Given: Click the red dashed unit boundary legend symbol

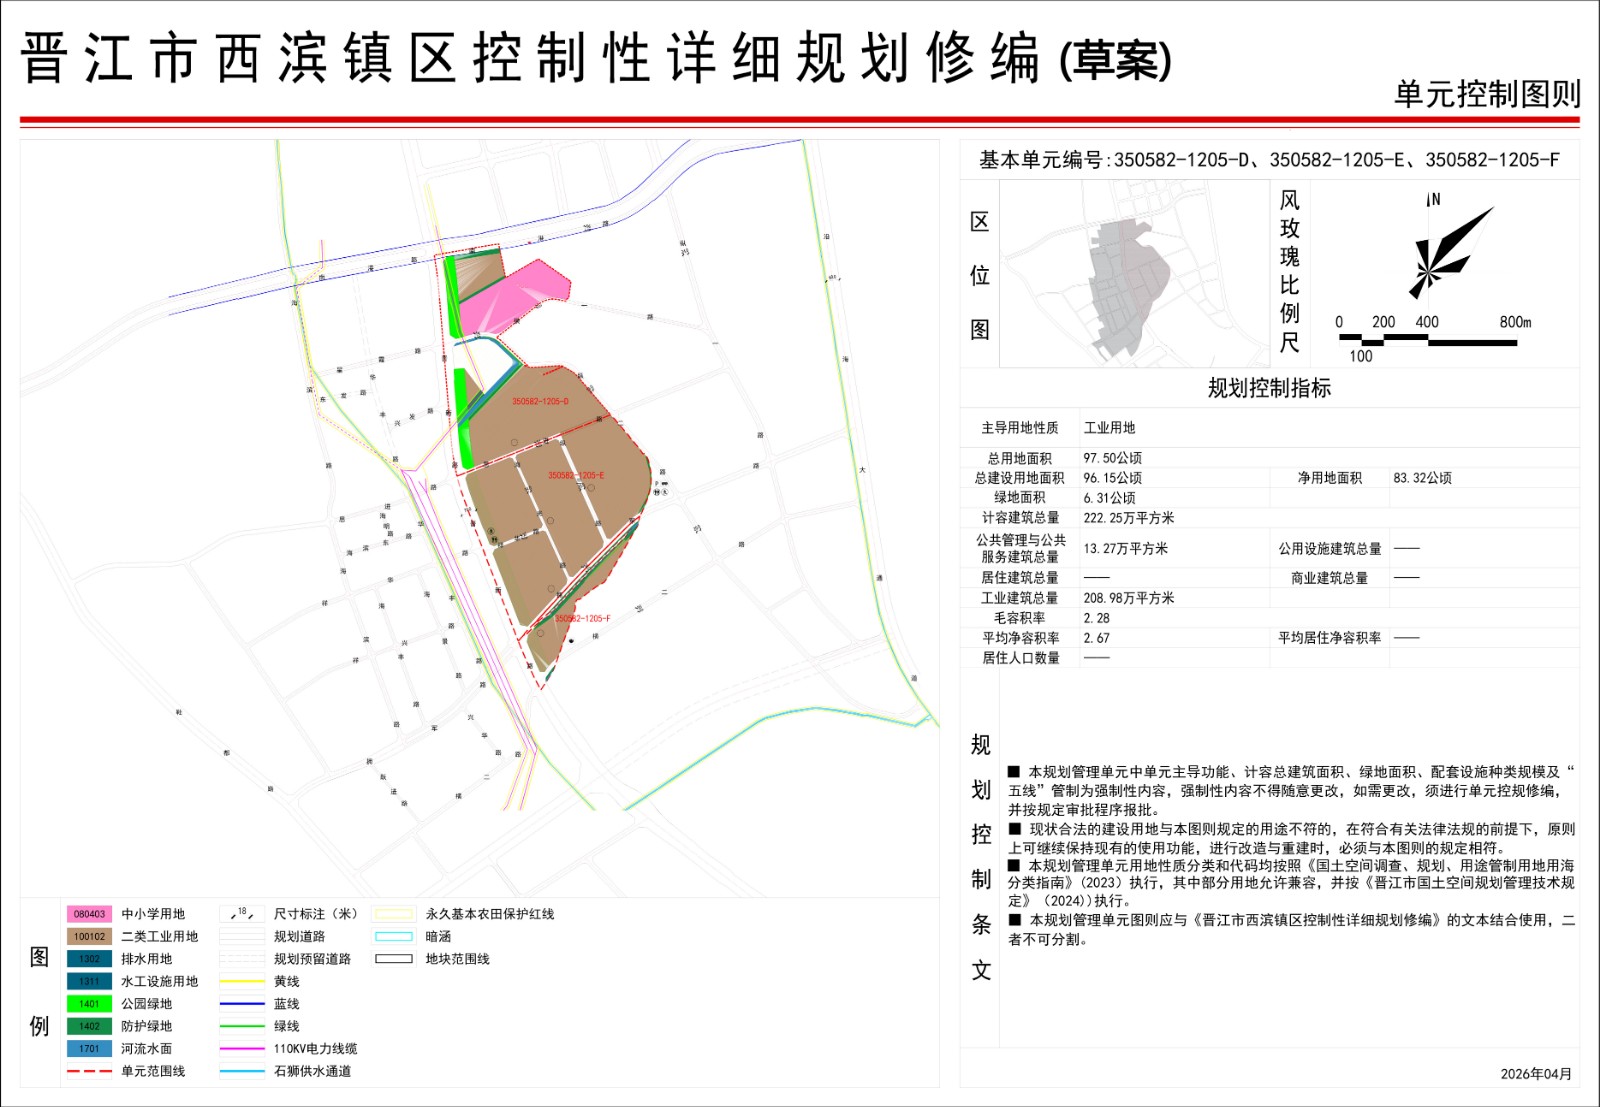Looking at the screenshot, I should pyautogui.click(x=89, y=1071).
